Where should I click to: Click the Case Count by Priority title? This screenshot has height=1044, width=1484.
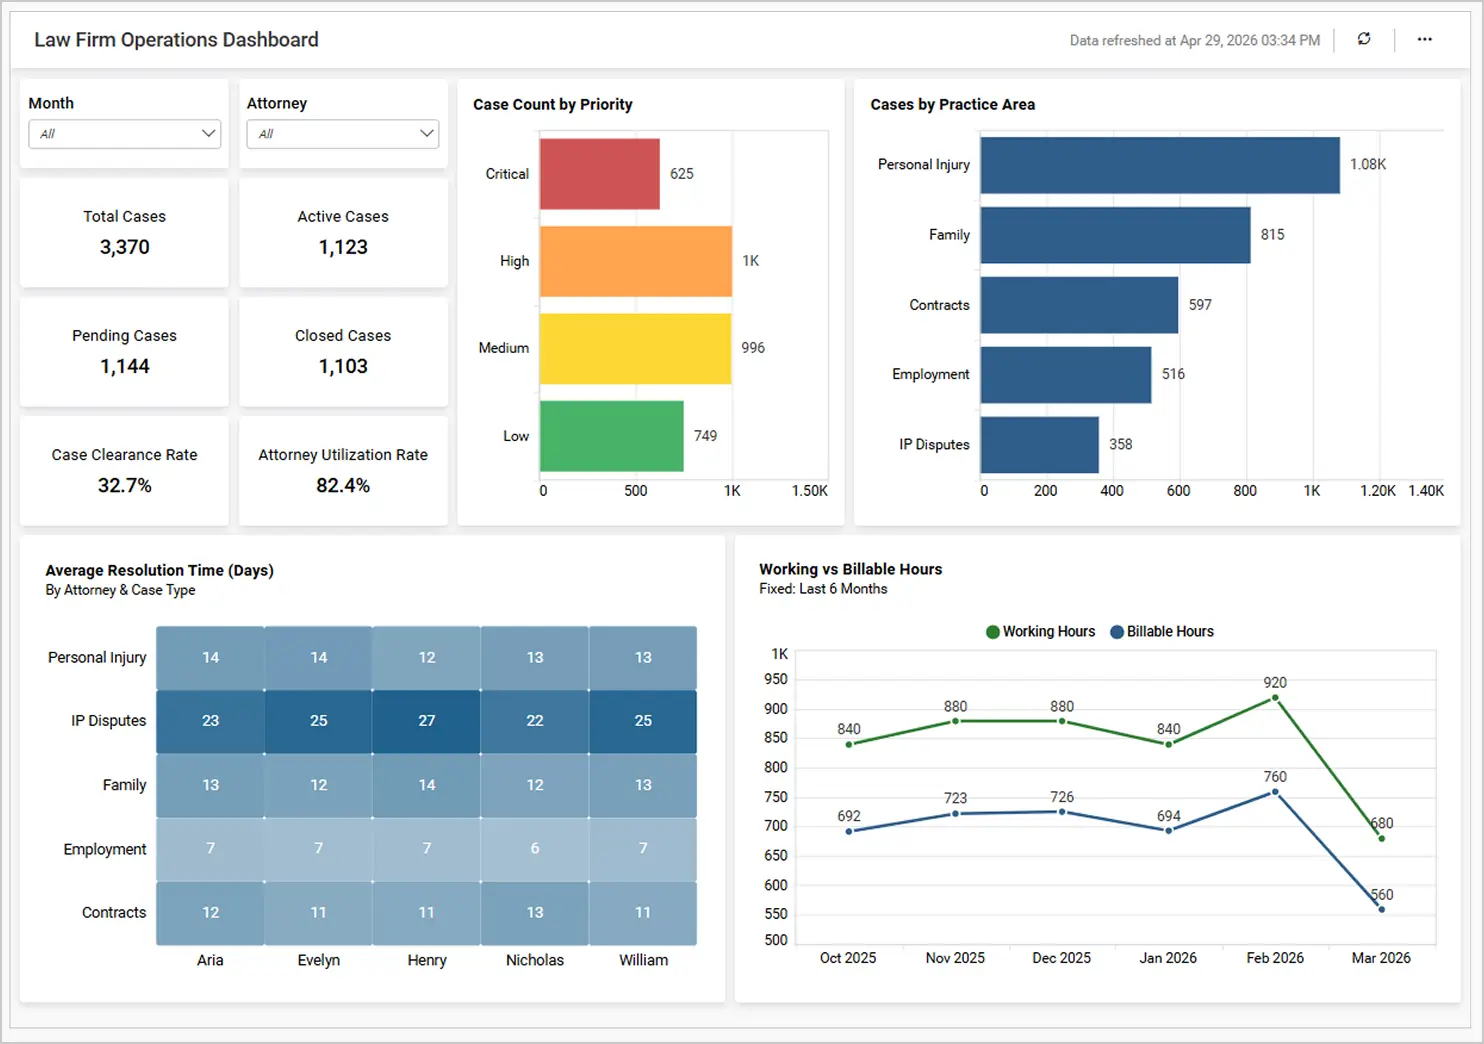click(553, 104)
